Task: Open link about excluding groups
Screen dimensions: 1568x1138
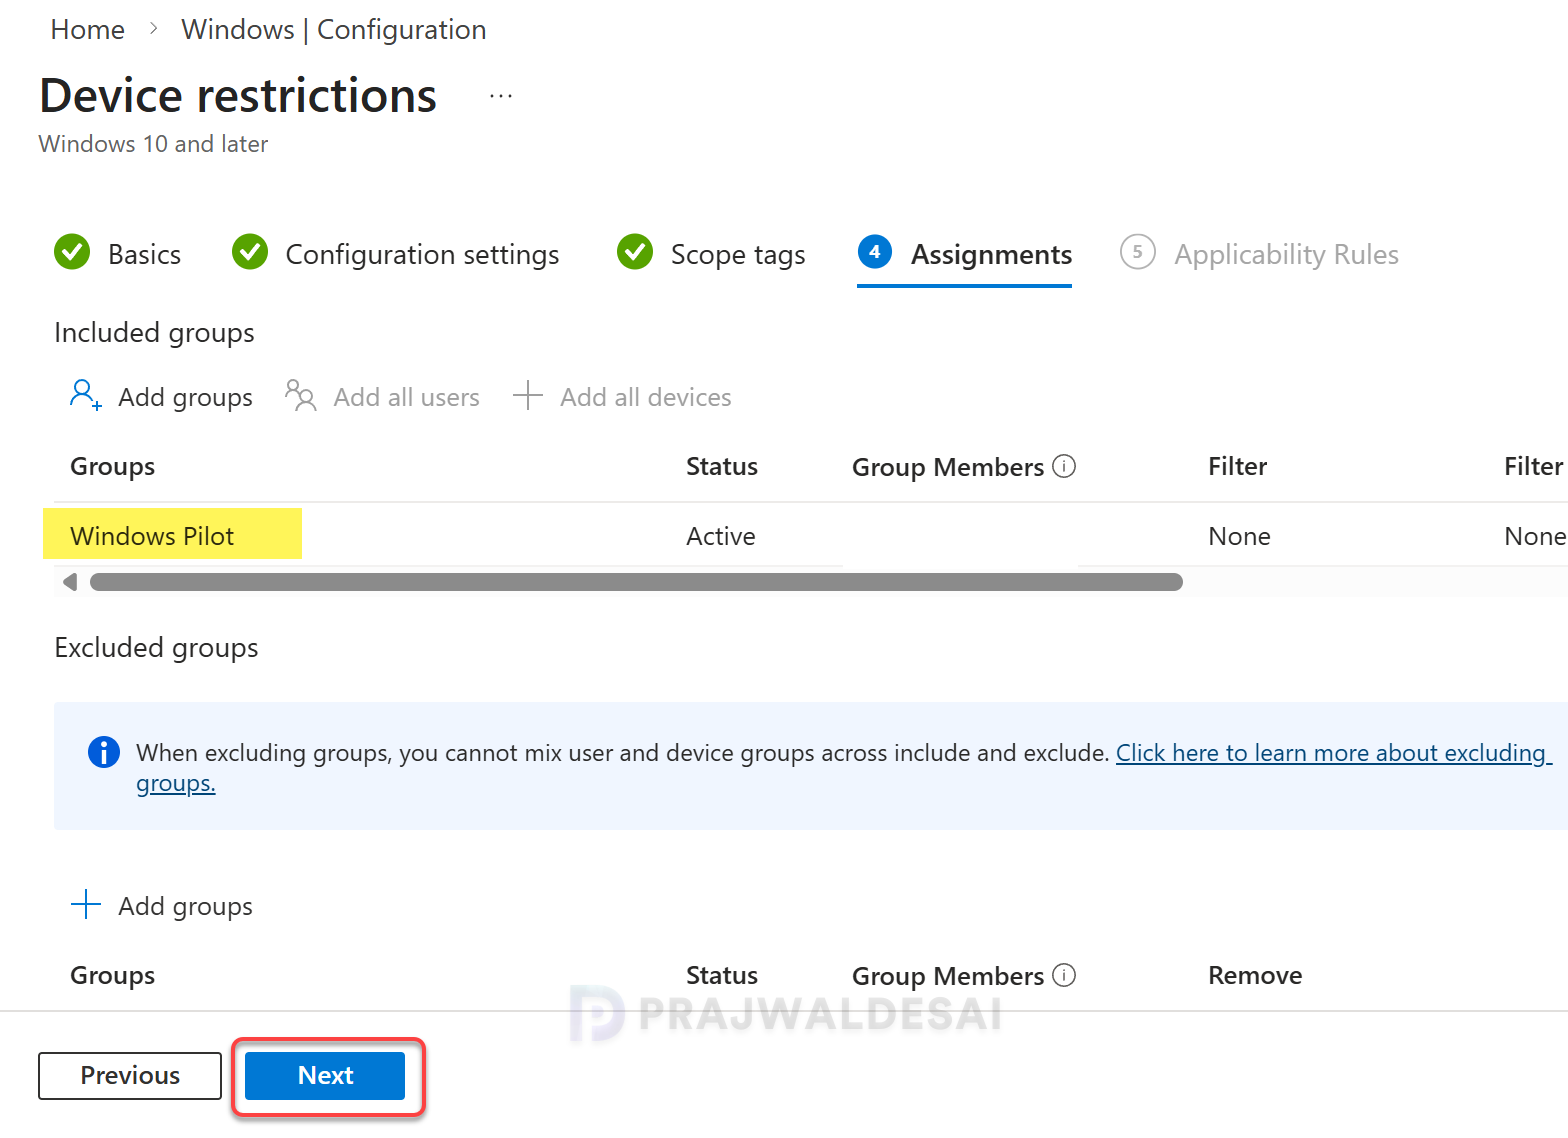Action: coord(1334,753)
